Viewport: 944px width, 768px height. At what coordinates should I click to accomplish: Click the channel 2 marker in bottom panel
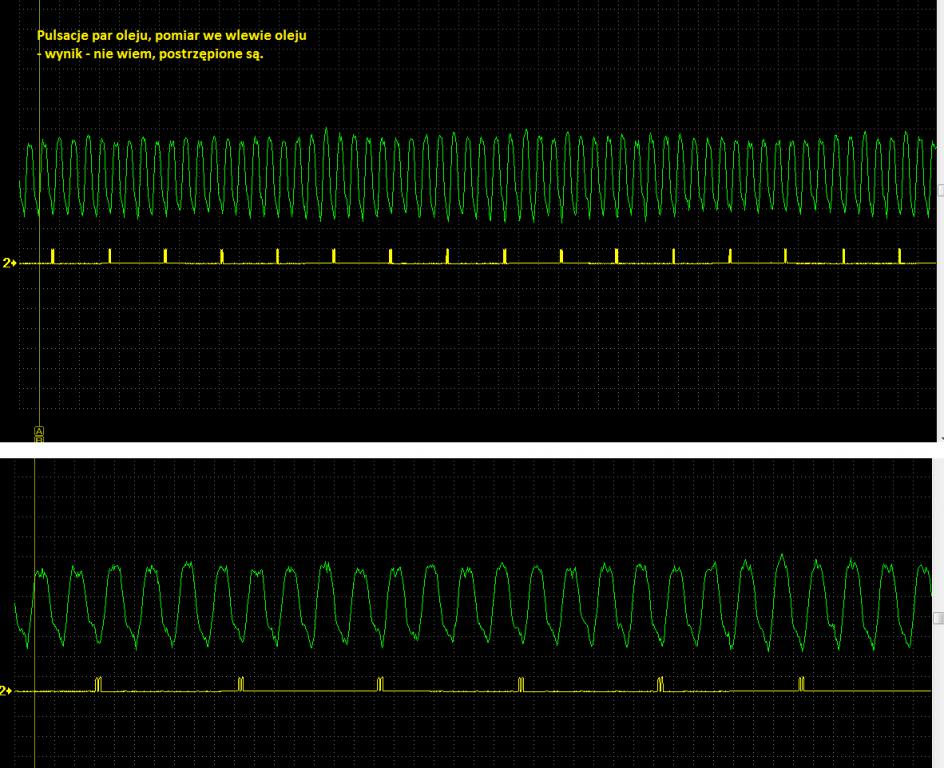click(7, 690)
